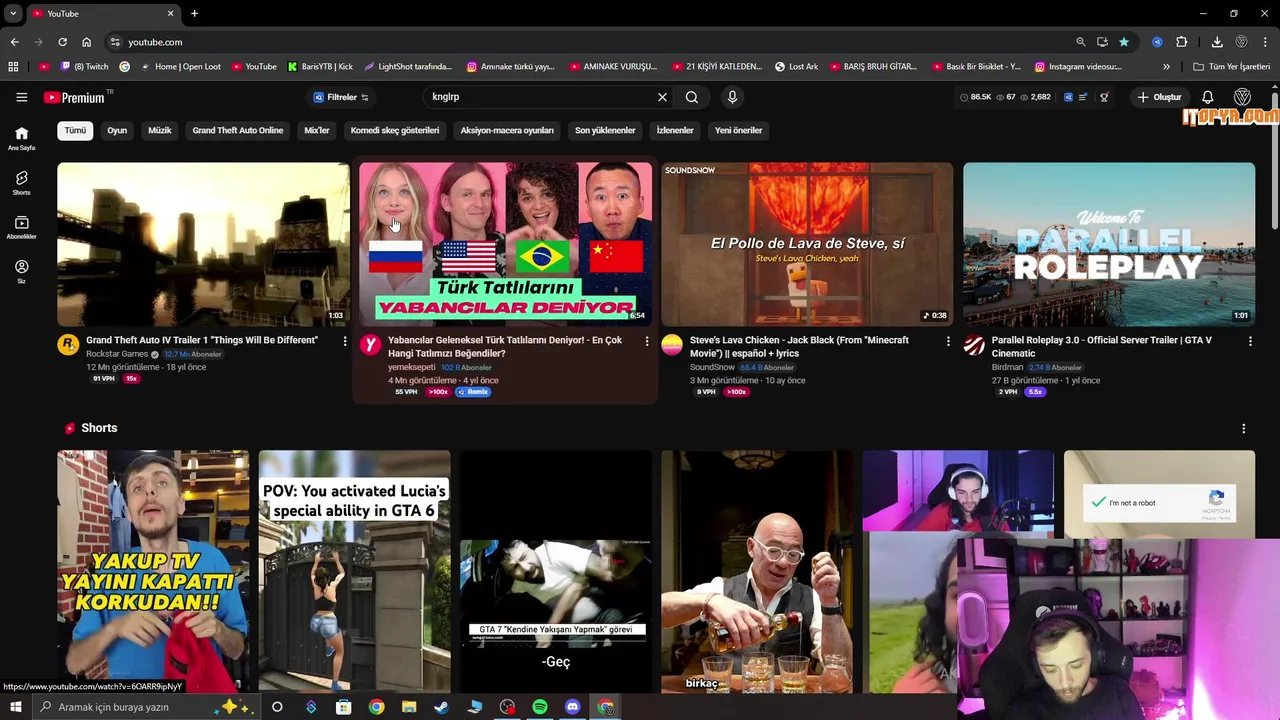Viewport: 1280px width, 720px height.
Task: Select the Grand Theft Auto Online chip
Action: tap(238, 130)
